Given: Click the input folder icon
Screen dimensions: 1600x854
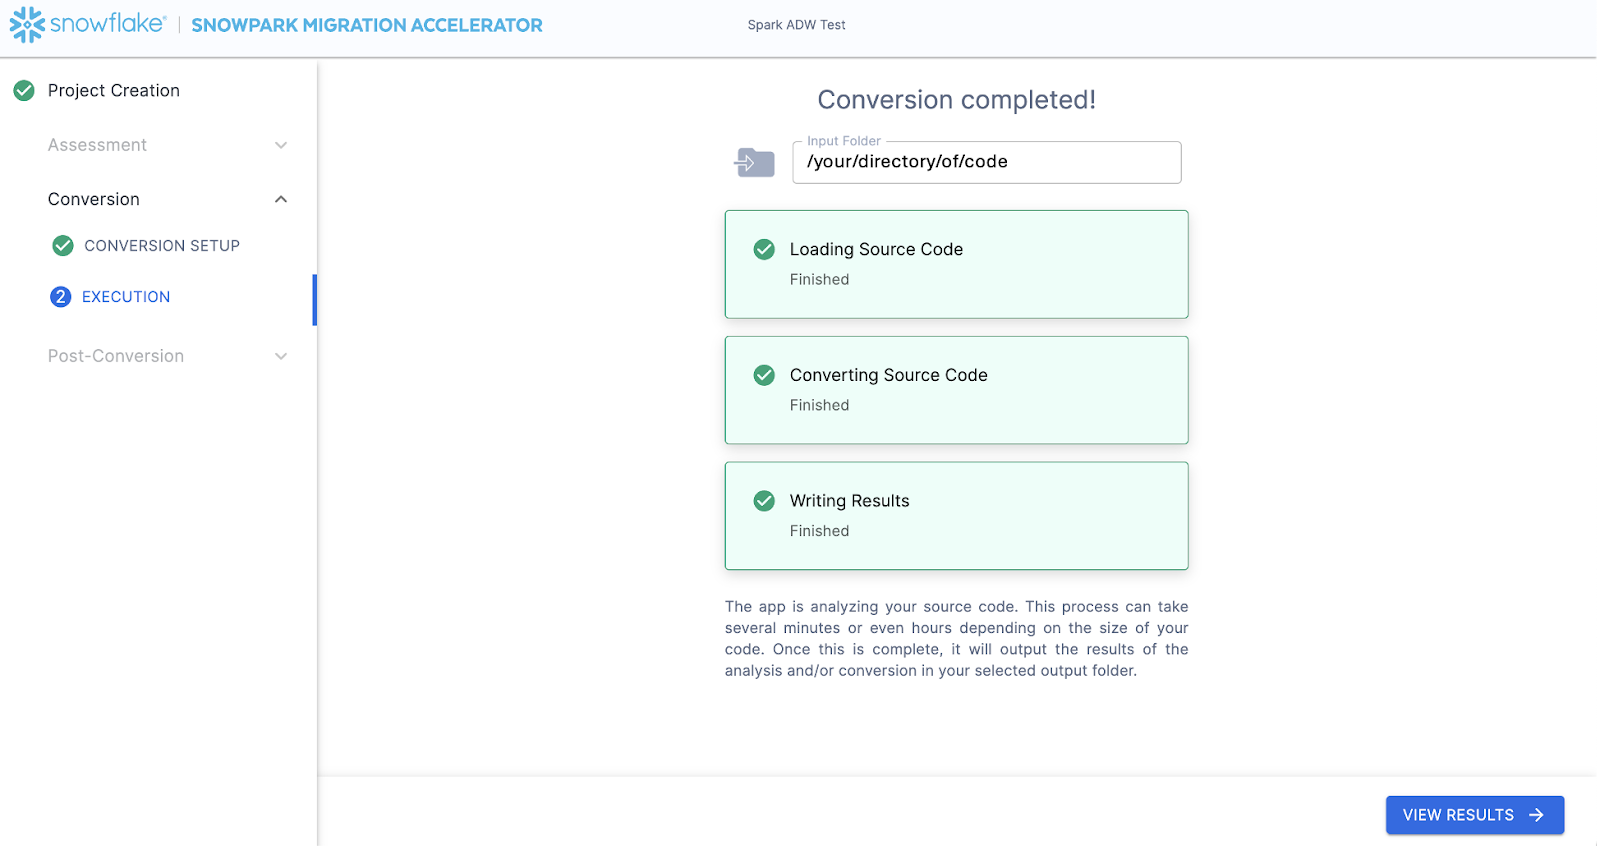Looking at the screenshot, I should coord(755,162).
